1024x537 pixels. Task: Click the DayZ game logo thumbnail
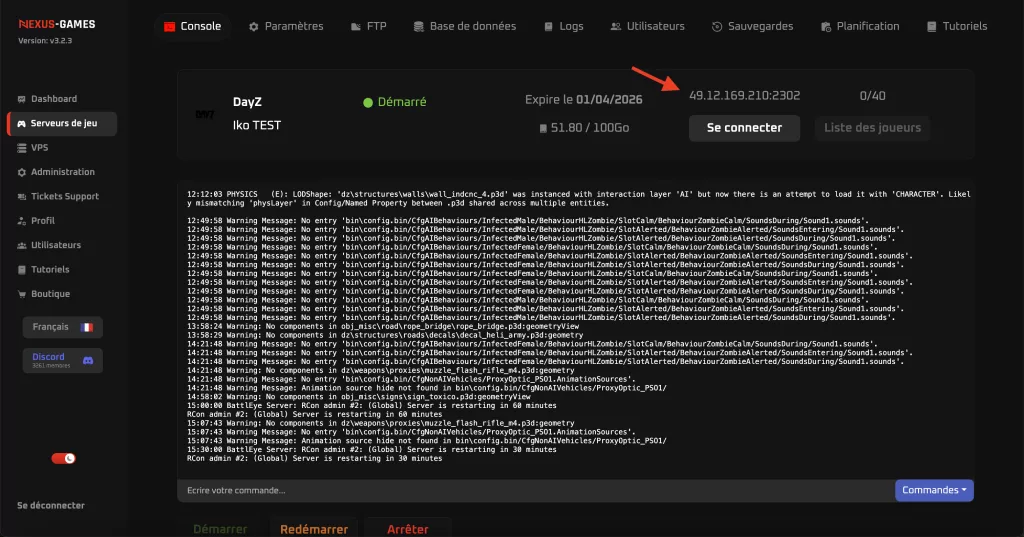[205, 114]
